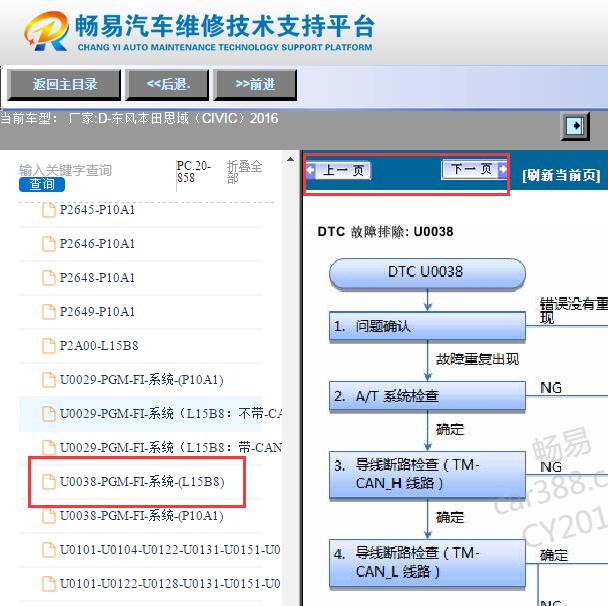Open the P2646-P10A1 document
The image size is (608, 606).
[x=97, y=244]
